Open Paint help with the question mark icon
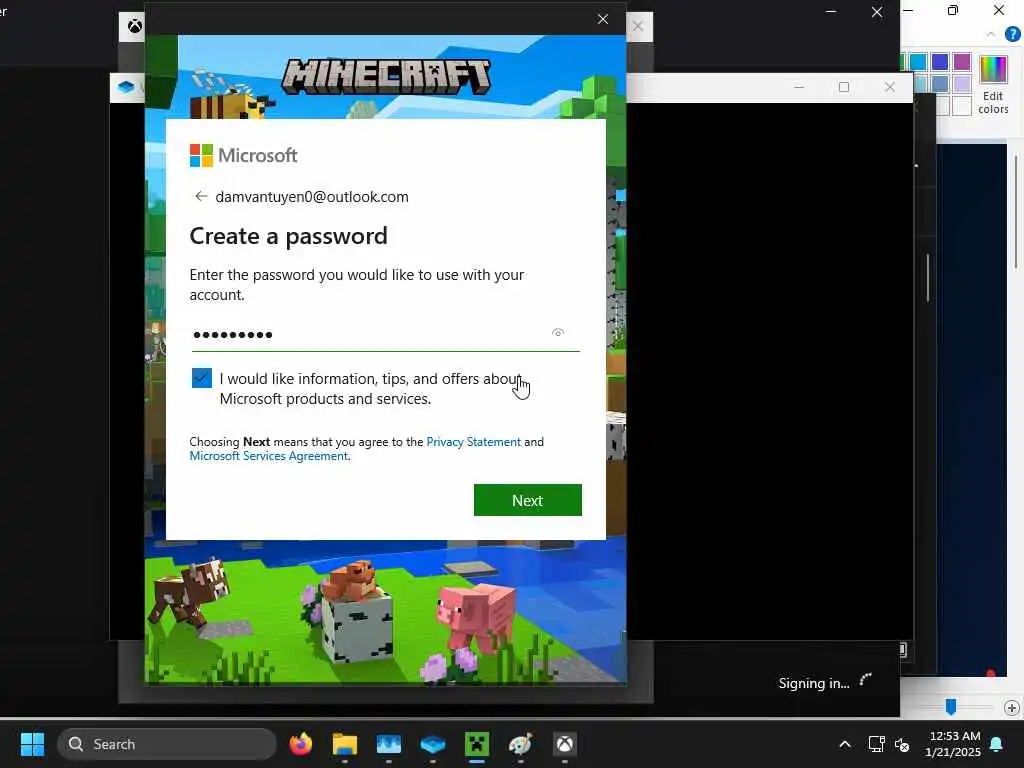Image resolution: width=1024 pixels, height=768 pixels. click(x=1012, y=34)
